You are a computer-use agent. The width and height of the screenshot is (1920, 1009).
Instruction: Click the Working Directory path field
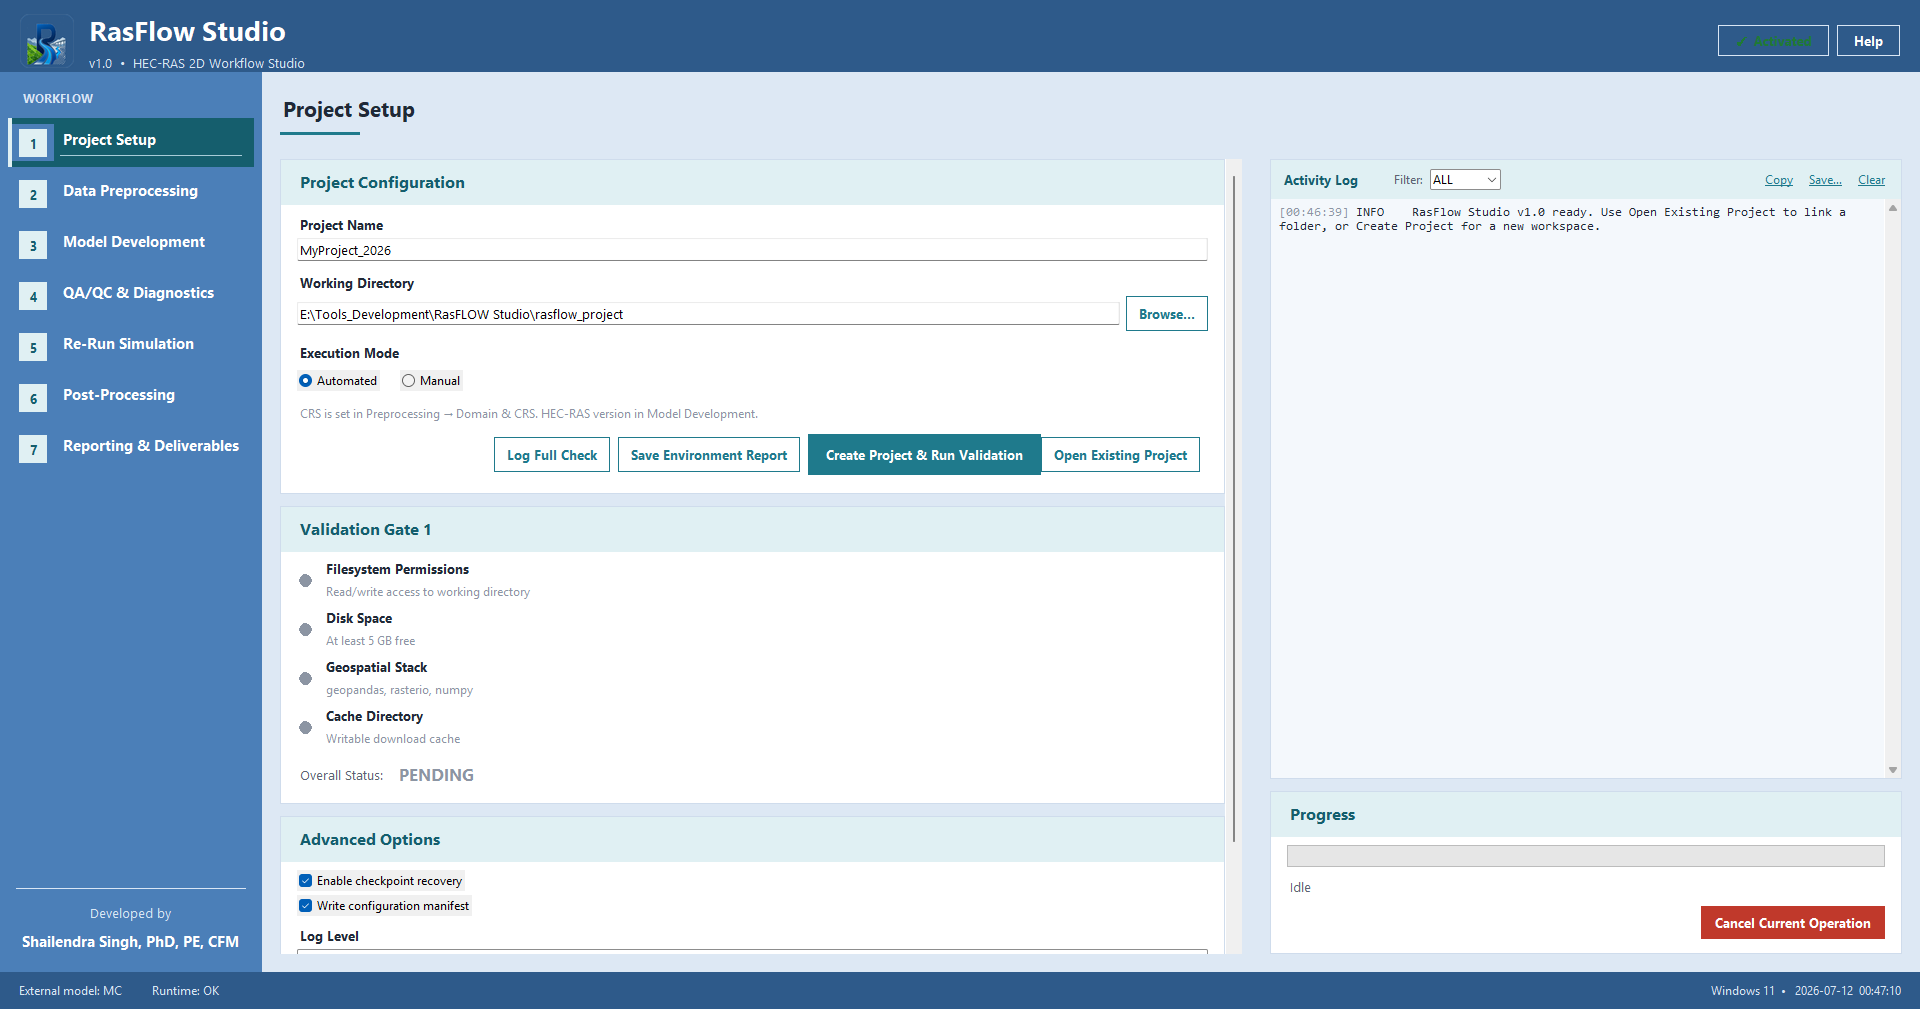pyautogui.click(x=708, y=314)
